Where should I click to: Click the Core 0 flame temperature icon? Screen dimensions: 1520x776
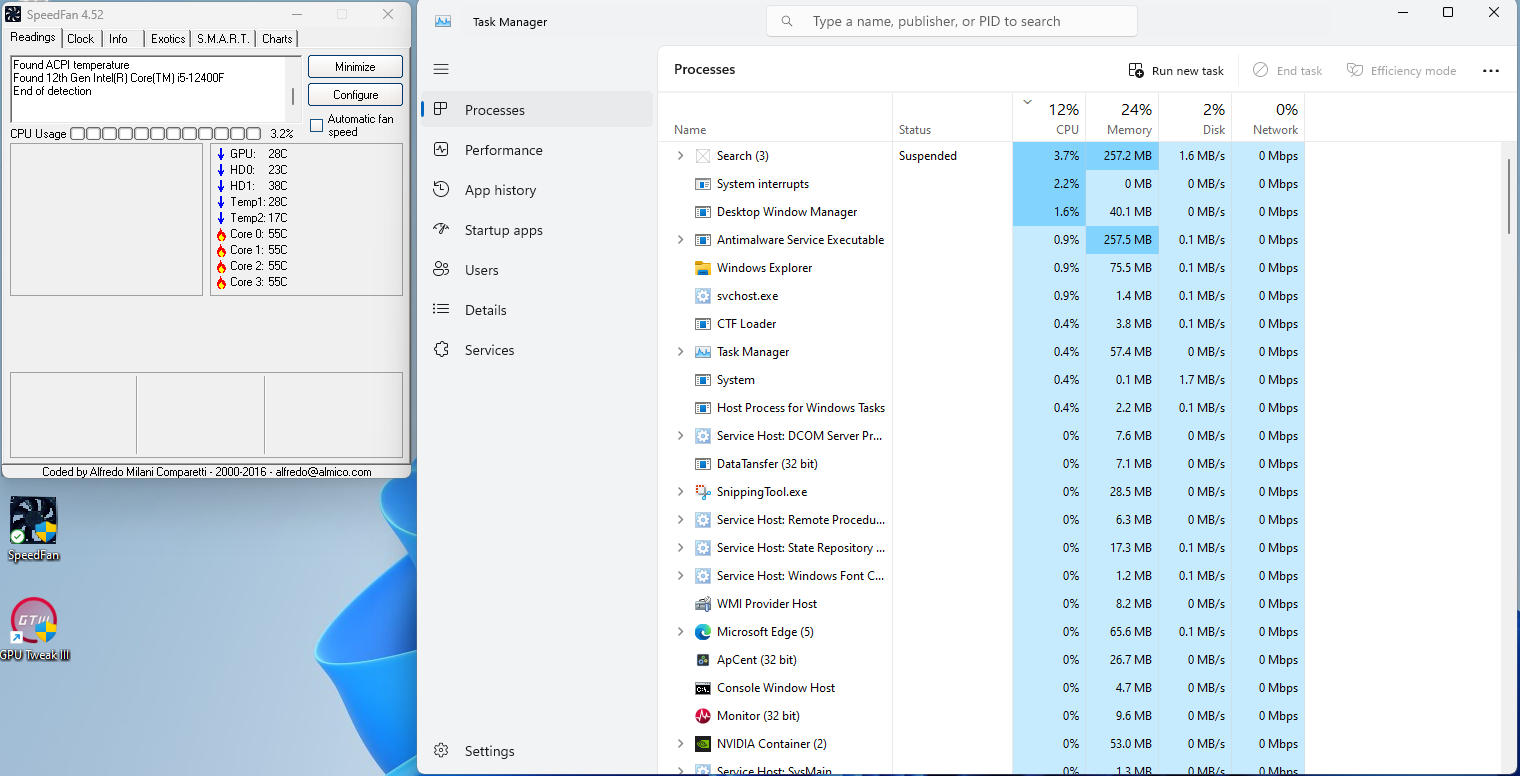pos(221,234)
